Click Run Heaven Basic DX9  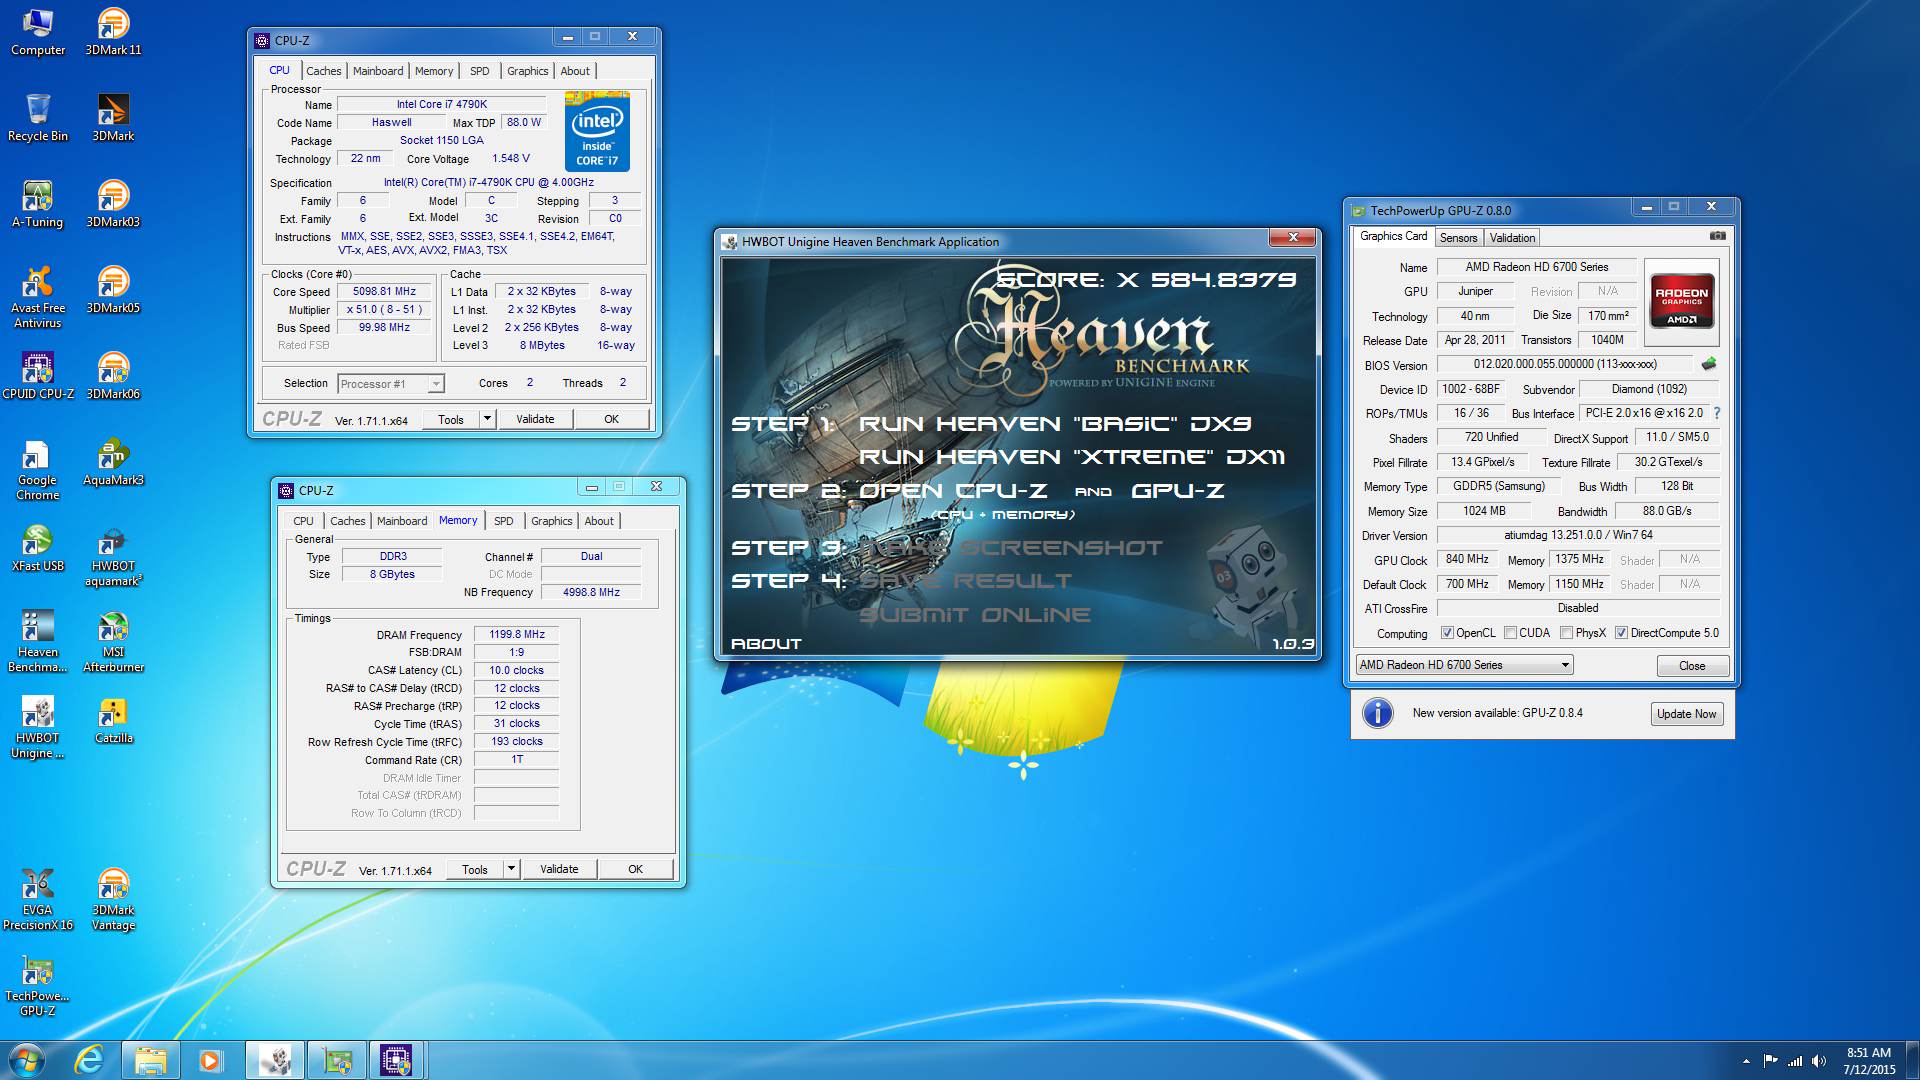[x=1054, y=424]
